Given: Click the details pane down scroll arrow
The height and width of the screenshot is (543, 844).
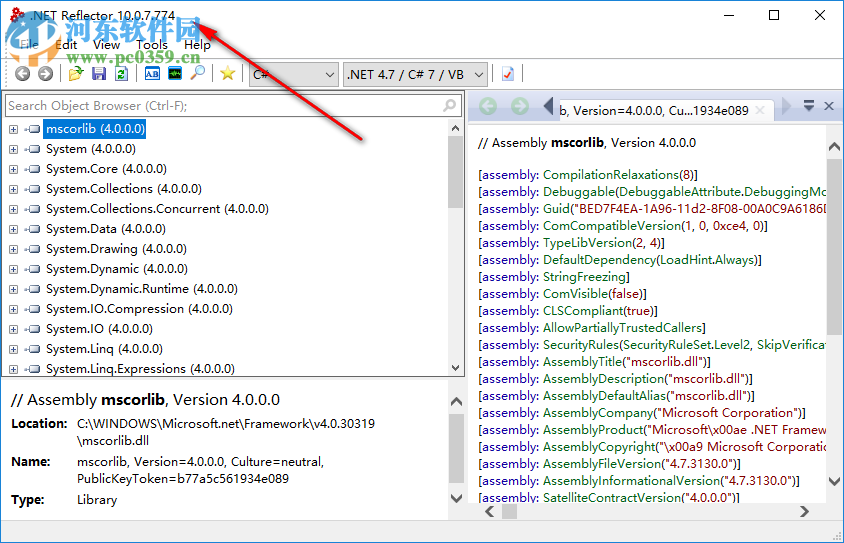Looking at the screenshot, I should tap(456, 498).
